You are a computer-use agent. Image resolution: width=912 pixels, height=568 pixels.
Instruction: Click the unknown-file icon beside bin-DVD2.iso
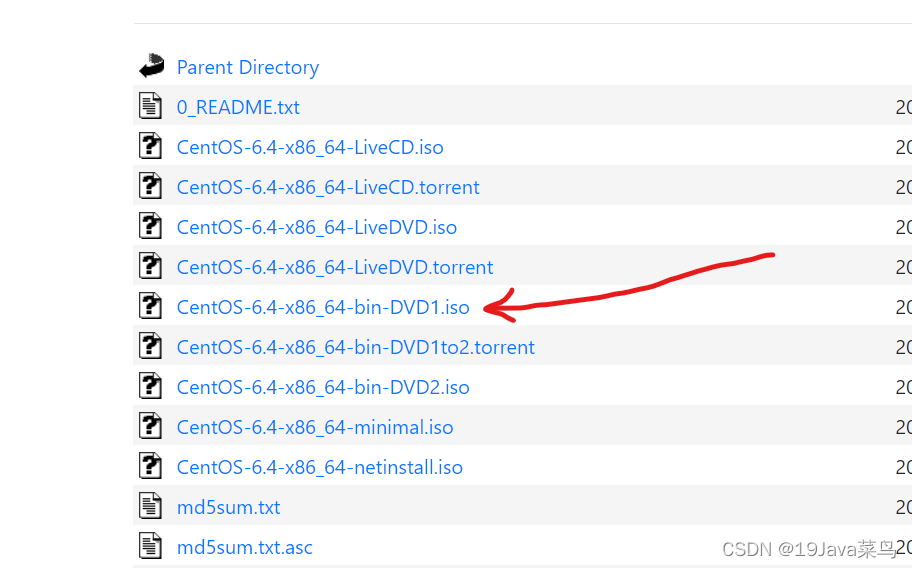click(x=150, y=386)
